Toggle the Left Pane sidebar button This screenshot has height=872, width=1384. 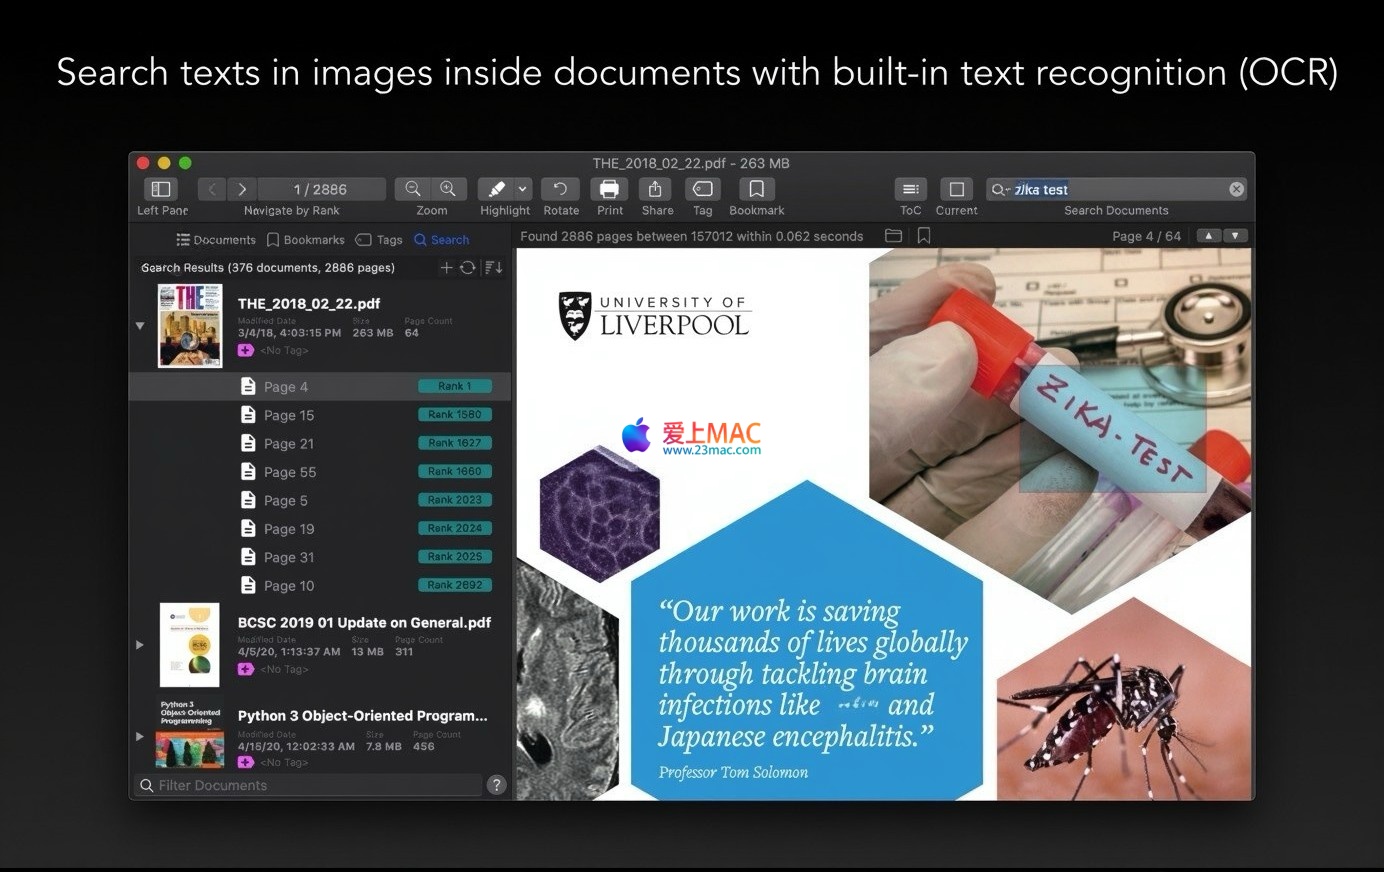tap(161, 189)
